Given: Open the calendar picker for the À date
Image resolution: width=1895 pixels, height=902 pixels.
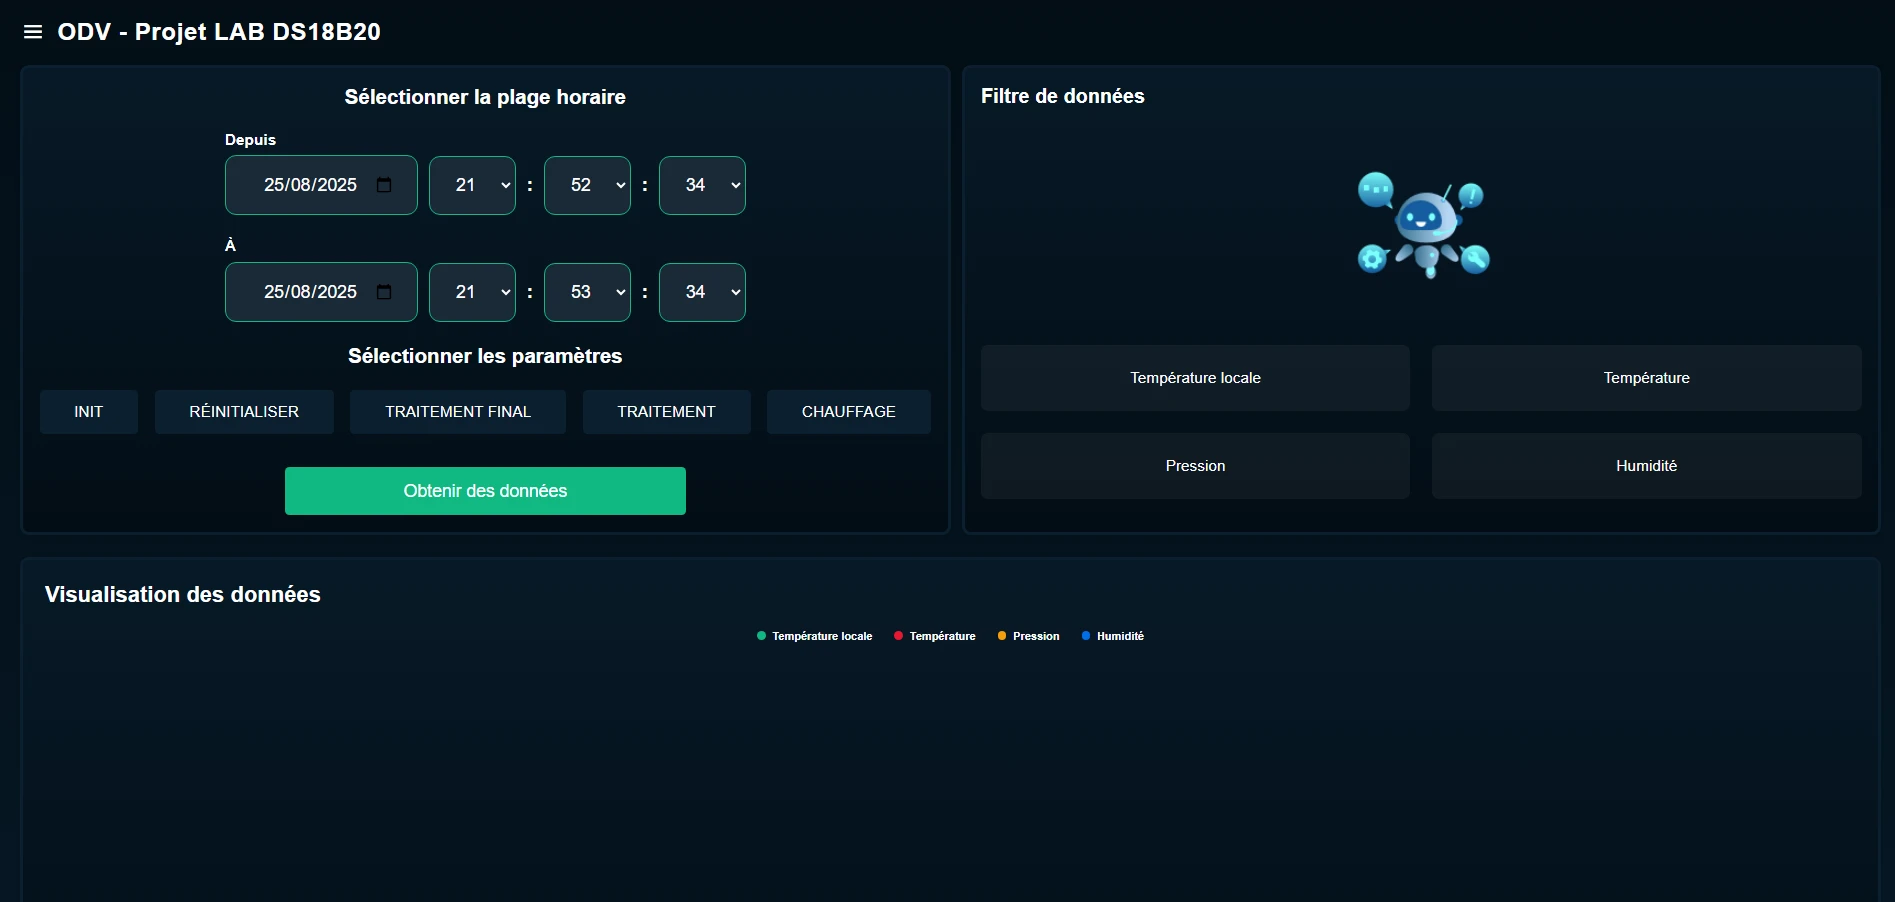Looking at the screenshot, I should click(384, 292).
